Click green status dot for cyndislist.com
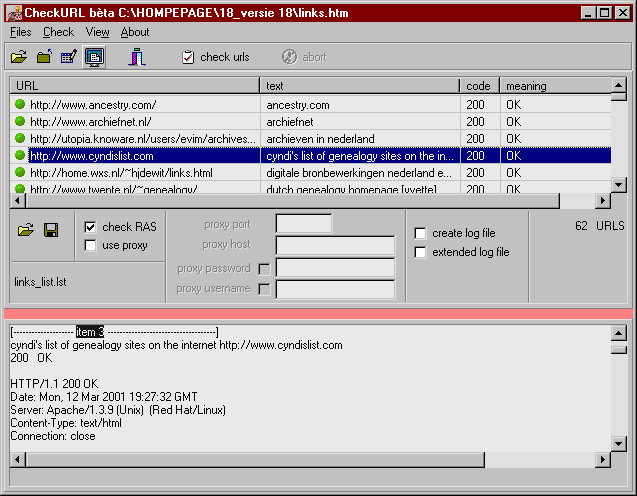This screenshot has height=496, width=637. [20, 155]
